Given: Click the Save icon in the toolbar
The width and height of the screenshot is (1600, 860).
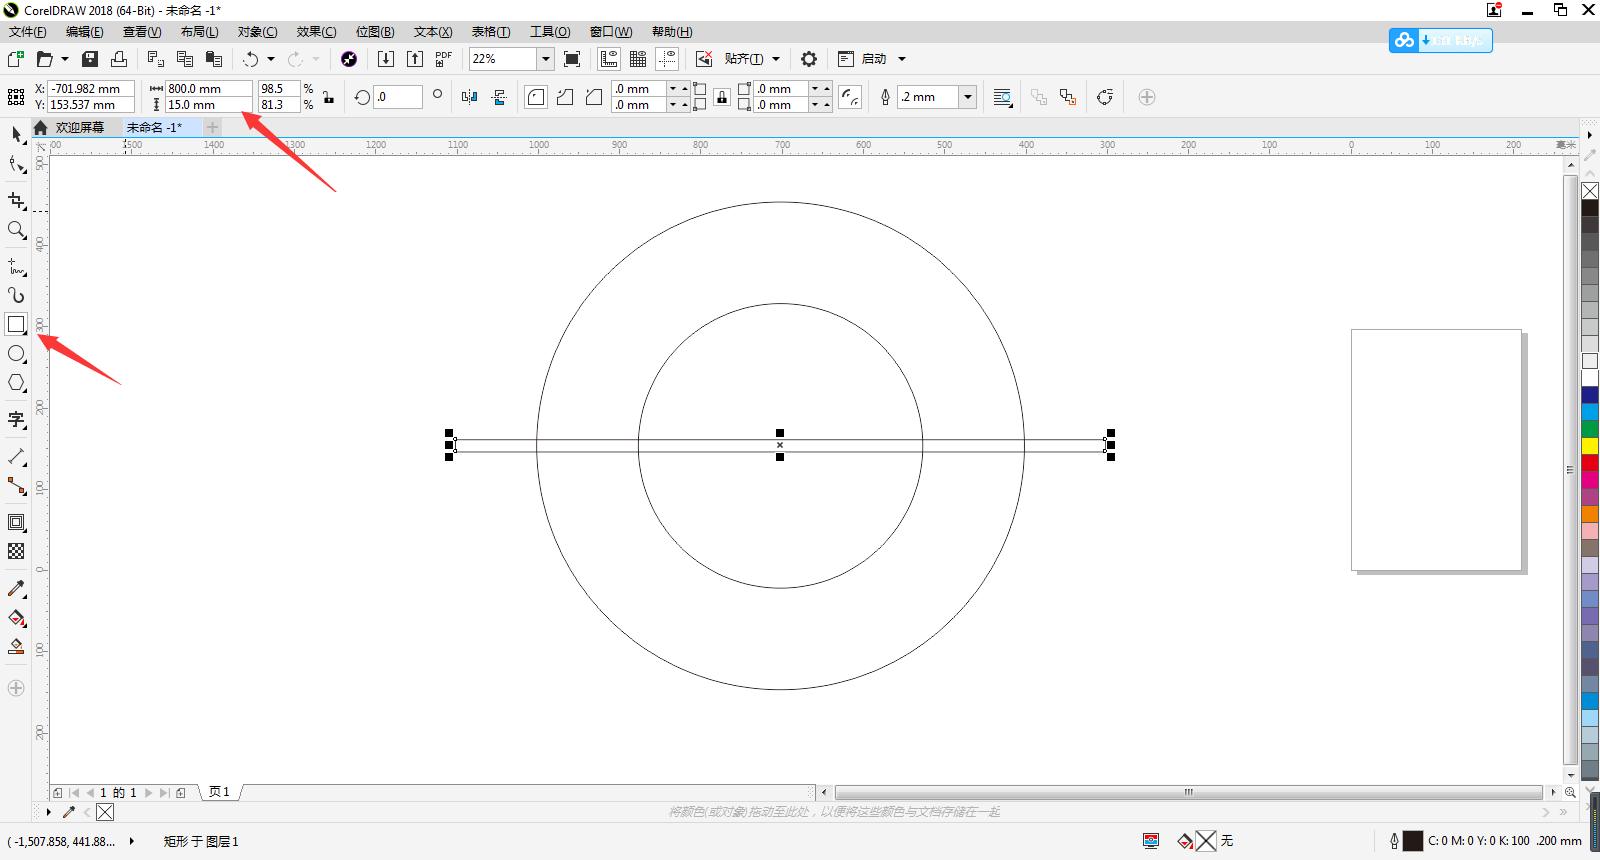Looking at the screenshot, I should point(90,59).
